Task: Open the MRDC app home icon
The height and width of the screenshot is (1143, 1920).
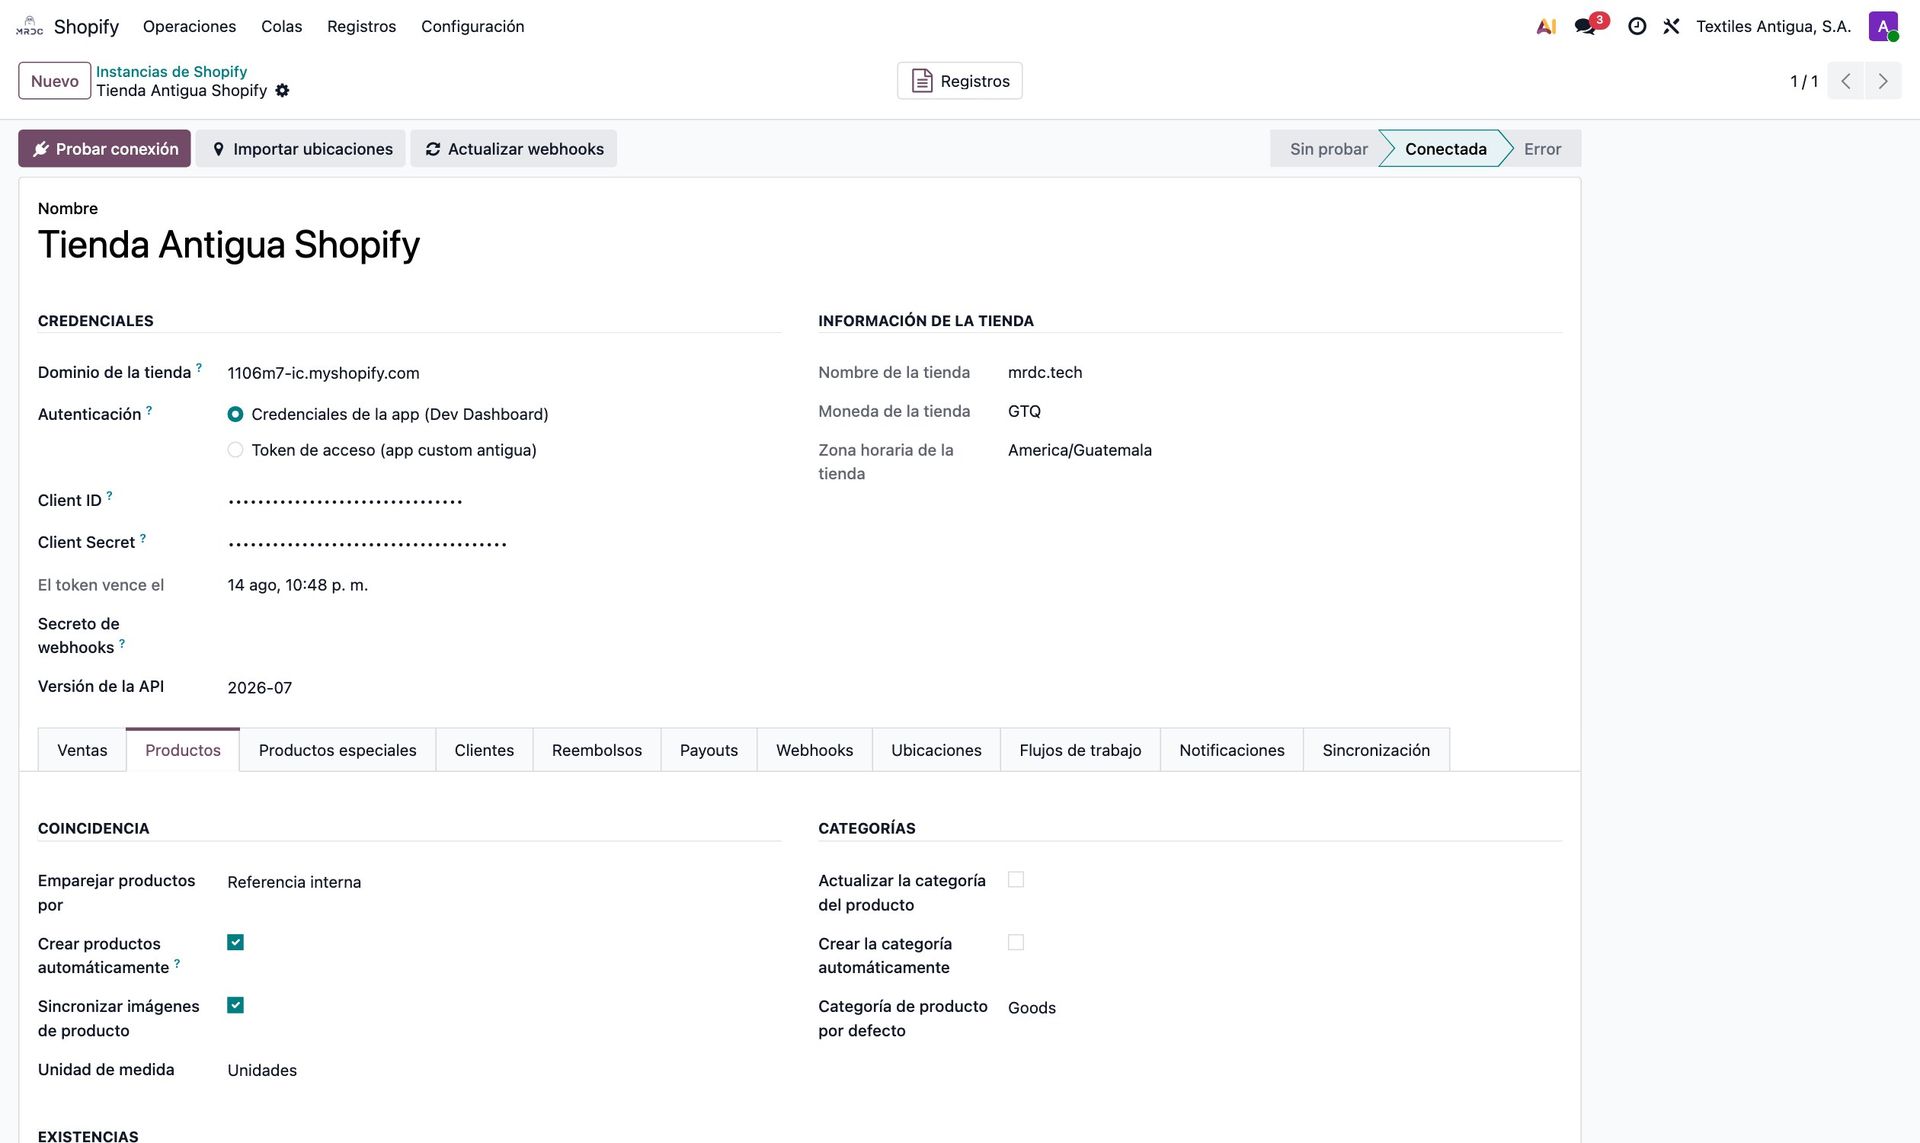Action: 29,26
